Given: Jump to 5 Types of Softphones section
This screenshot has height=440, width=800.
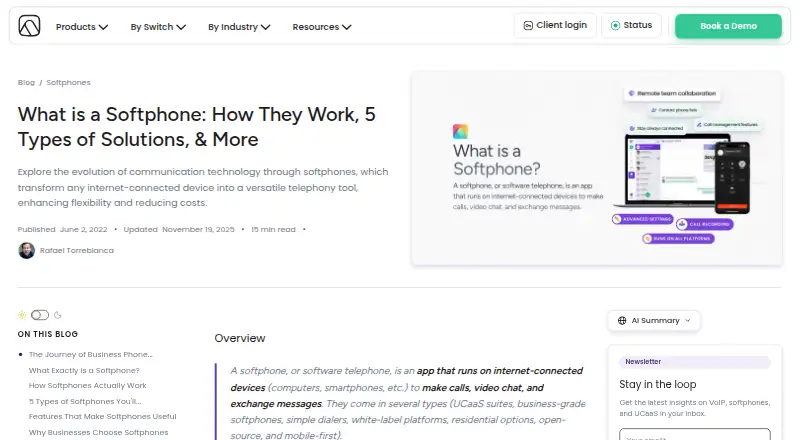Looking at the screenshot, I should (85, 401).
